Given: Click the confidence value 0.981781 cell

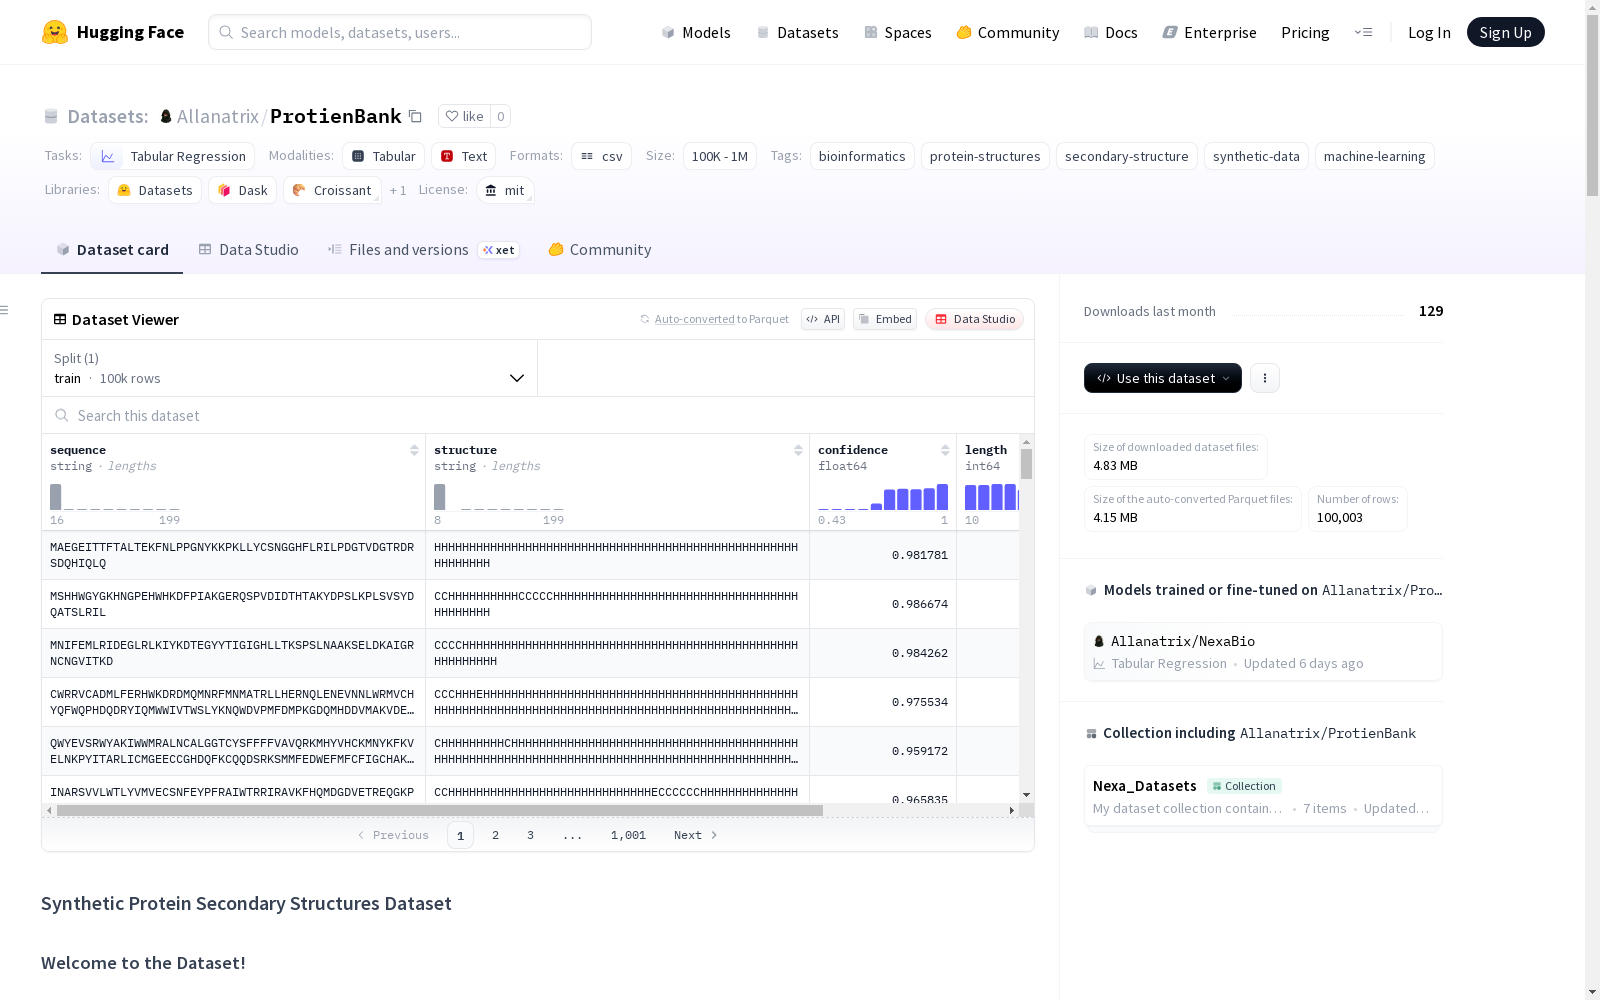Looking at the screenshot, I should 883,555.
